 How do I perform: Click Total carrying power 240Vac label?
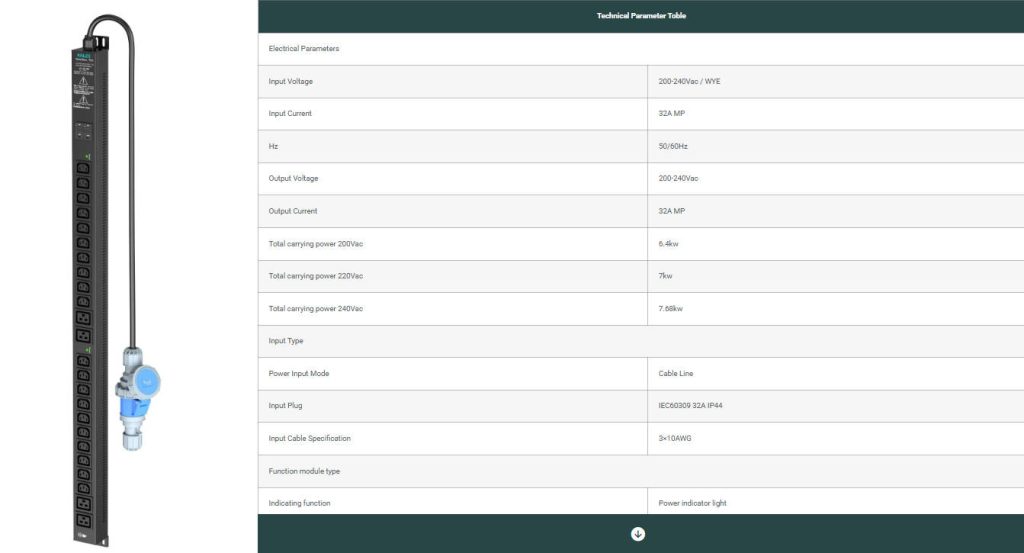315,309
